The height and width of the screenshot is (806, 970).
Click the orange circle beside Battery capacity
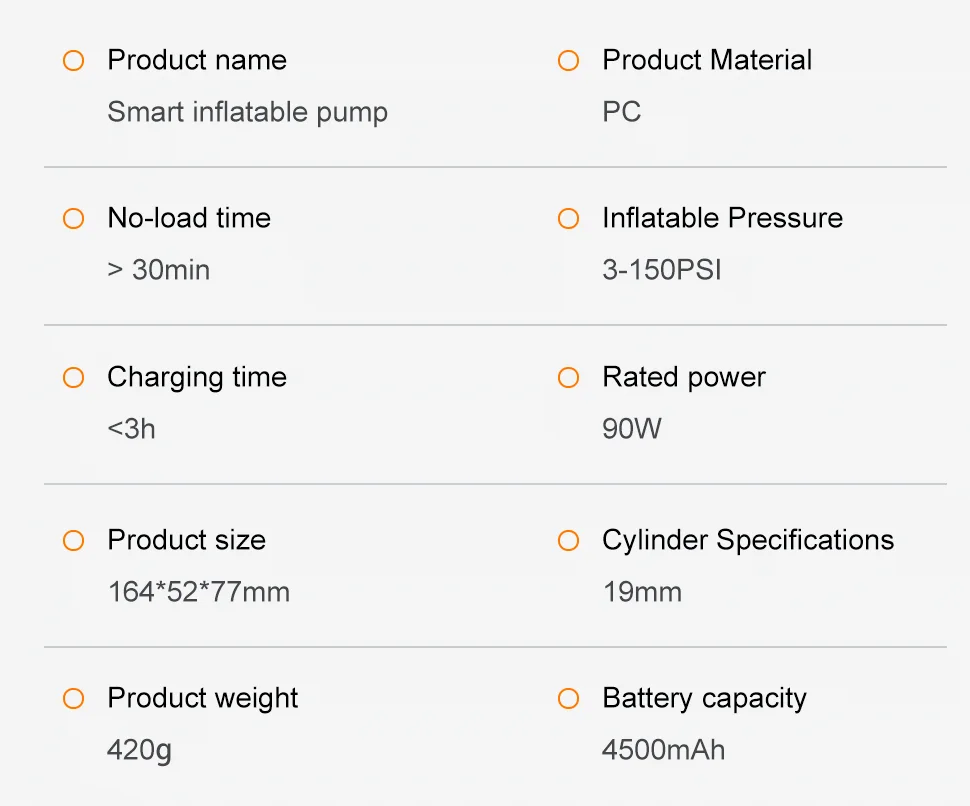click(568, 699)
